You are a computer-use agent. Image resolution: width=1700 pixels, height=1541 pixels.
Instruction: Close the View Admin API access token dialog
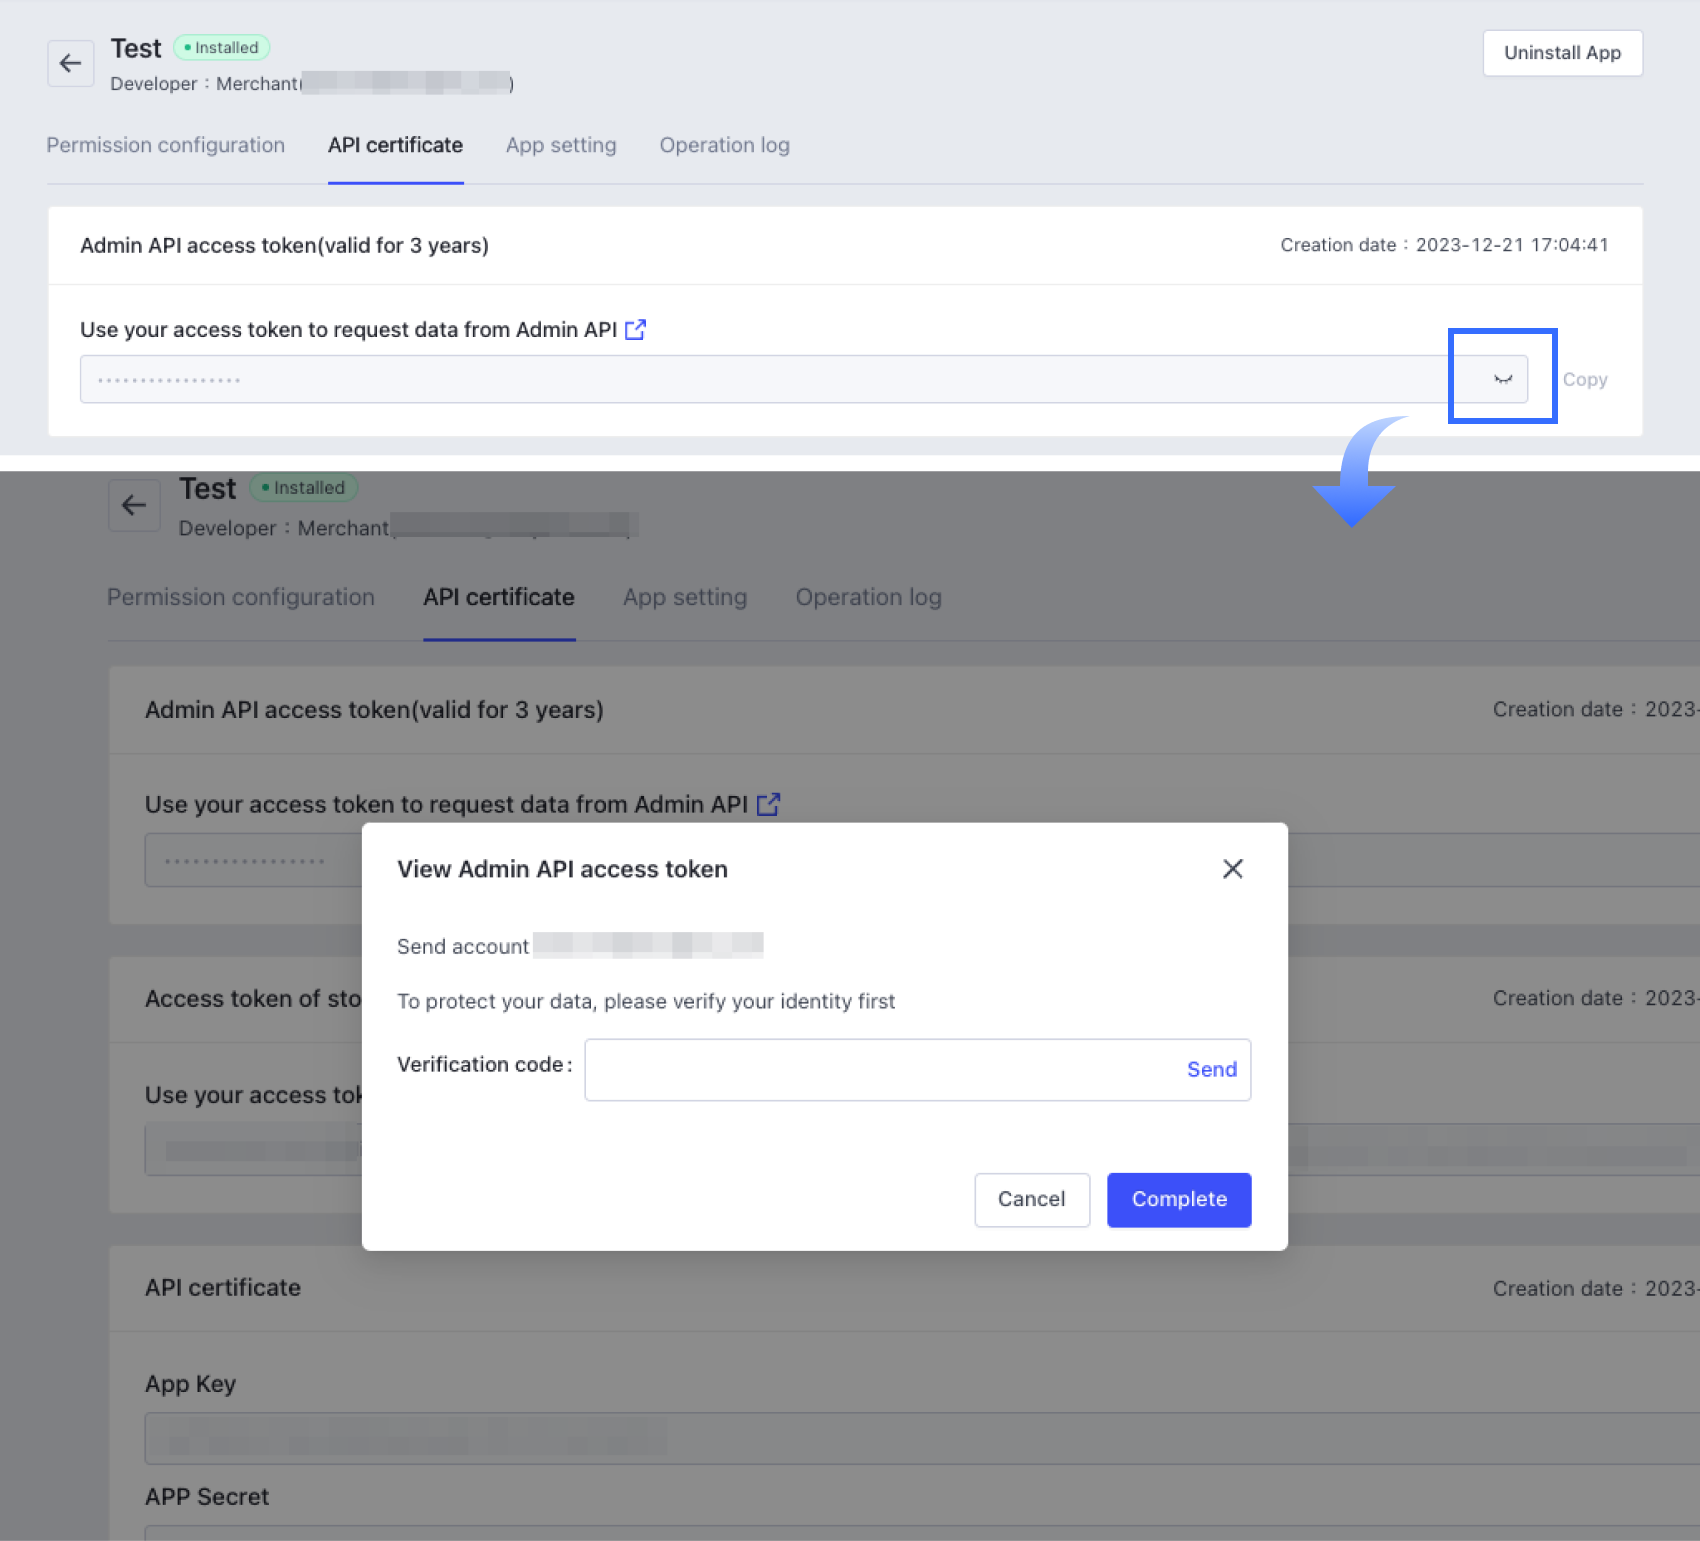(1232, 869)
